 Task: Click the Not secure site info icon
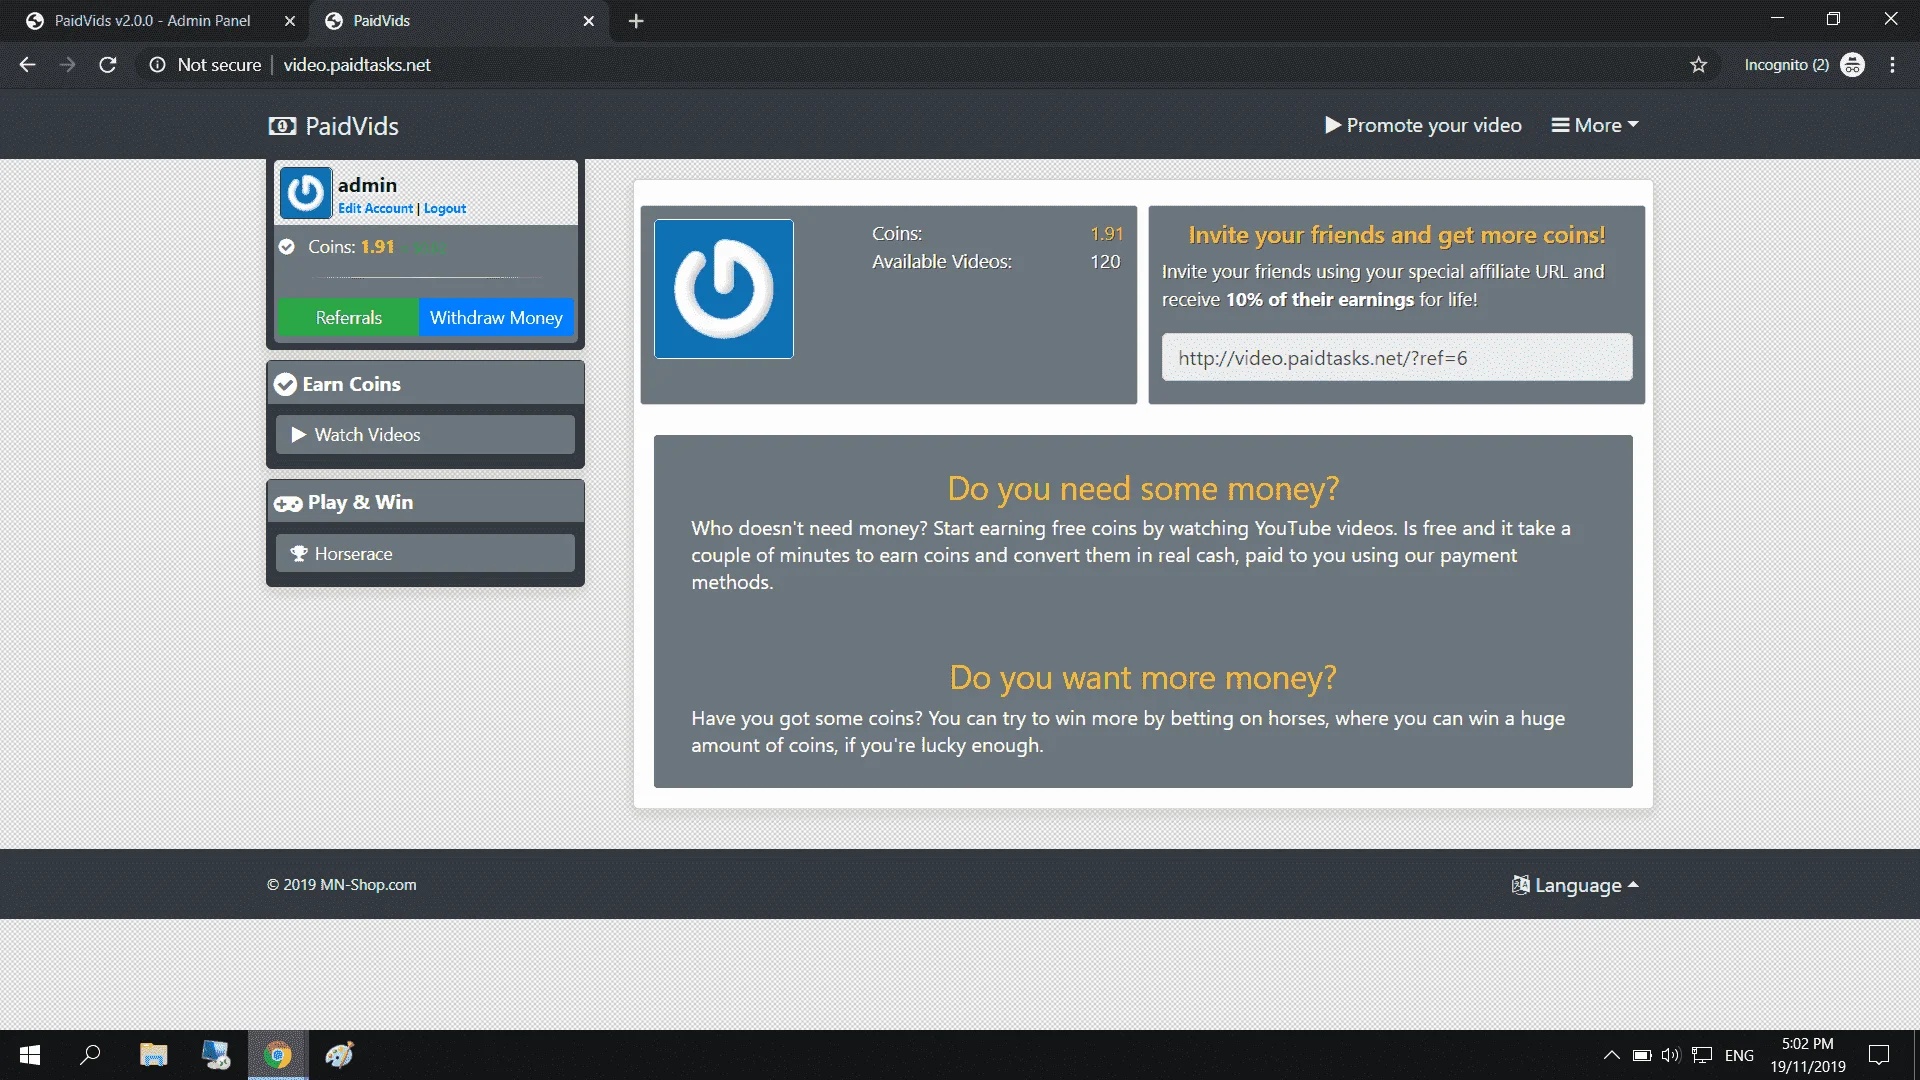click(157, 65)
